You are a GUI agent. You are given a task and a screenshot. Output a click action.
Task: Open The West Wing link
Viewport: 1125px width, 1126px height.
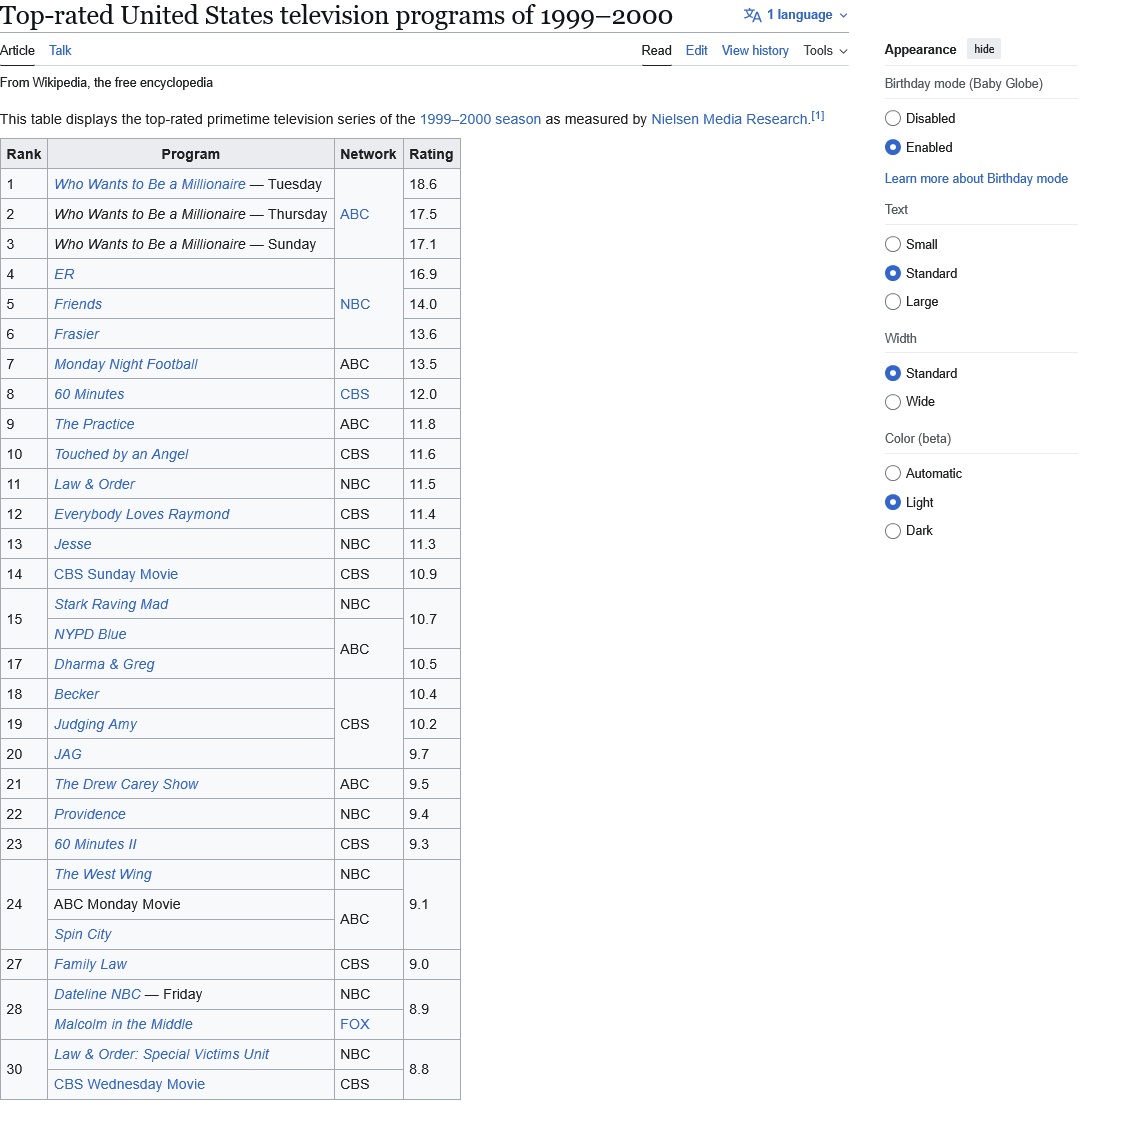click(x=103, y=875)
